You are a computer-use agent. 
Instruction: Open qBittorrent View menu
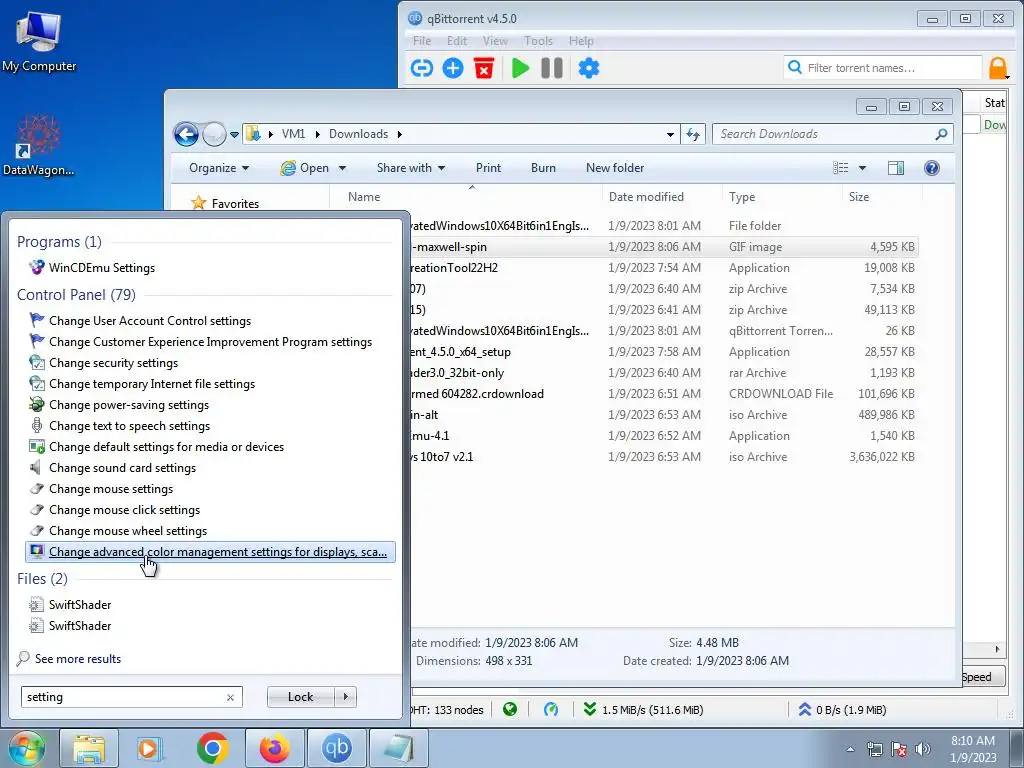tap(495, 41)
